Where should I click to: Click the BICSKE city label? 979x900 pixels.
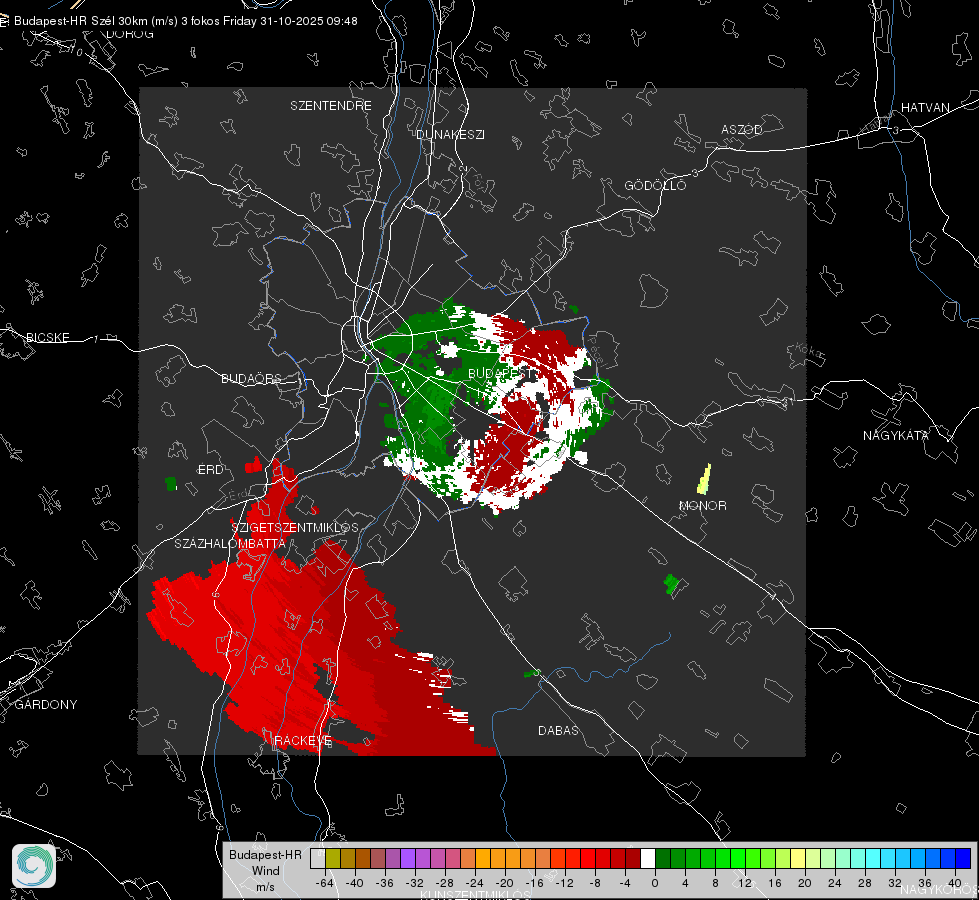pyautogui.click(x=47, y=337)
